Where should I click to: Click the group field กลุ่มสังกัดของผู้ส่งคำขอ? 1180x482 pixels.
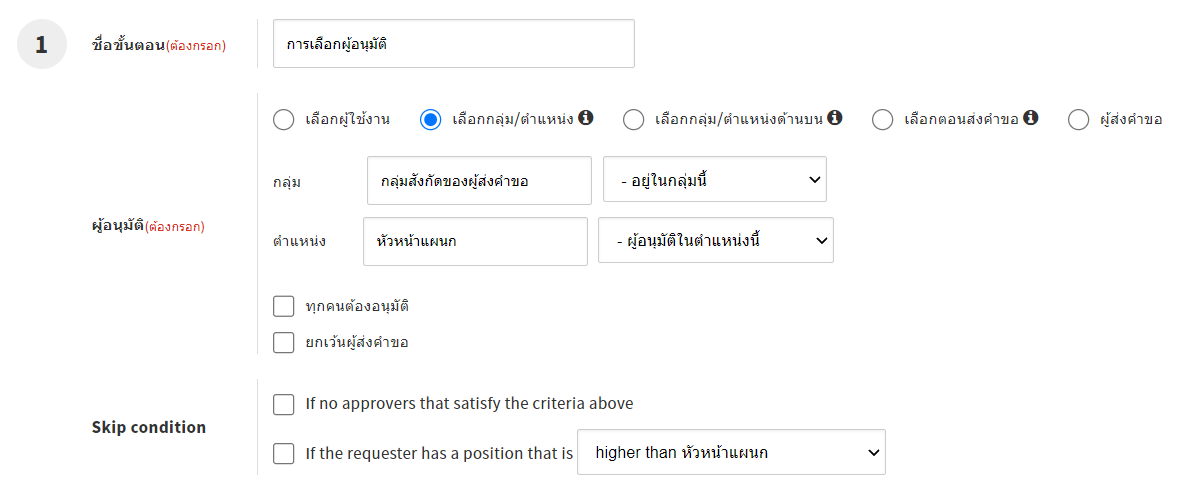click(x=479, y=181)
